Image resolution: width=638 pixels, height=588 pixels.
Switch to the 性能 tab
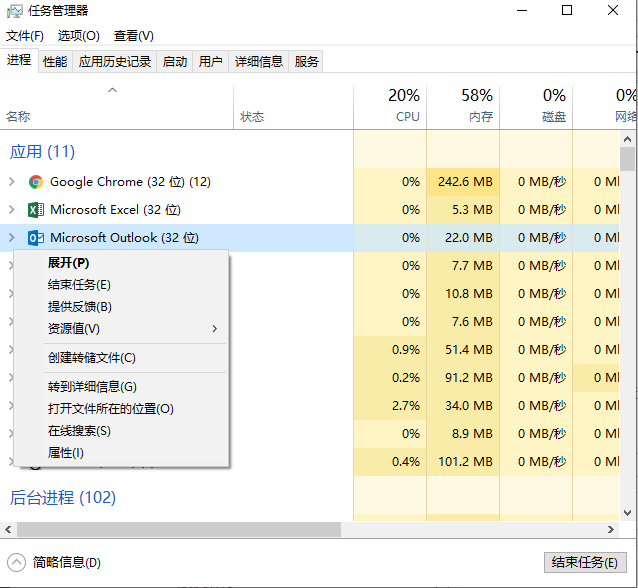(x=55, y=62)
